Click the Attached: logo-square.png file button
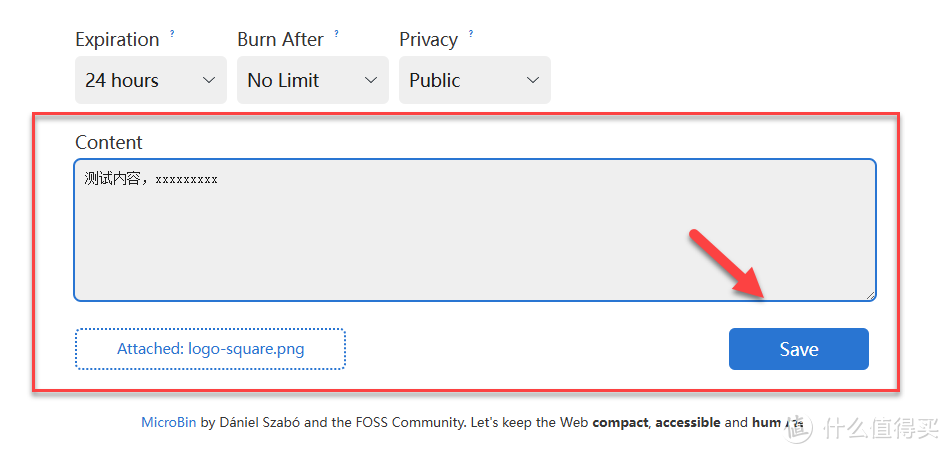950x454 pixels. click(210, 349)
